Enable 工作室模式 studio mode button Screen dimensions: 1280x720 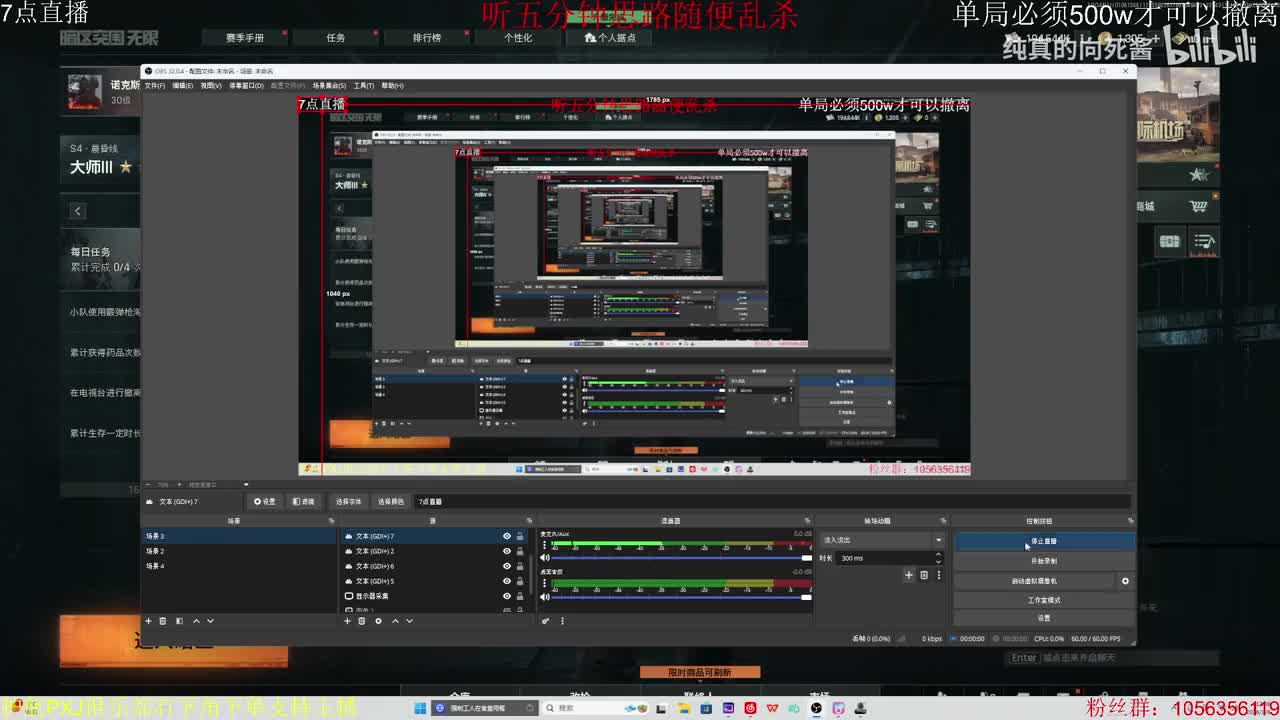pos(1044,600)
